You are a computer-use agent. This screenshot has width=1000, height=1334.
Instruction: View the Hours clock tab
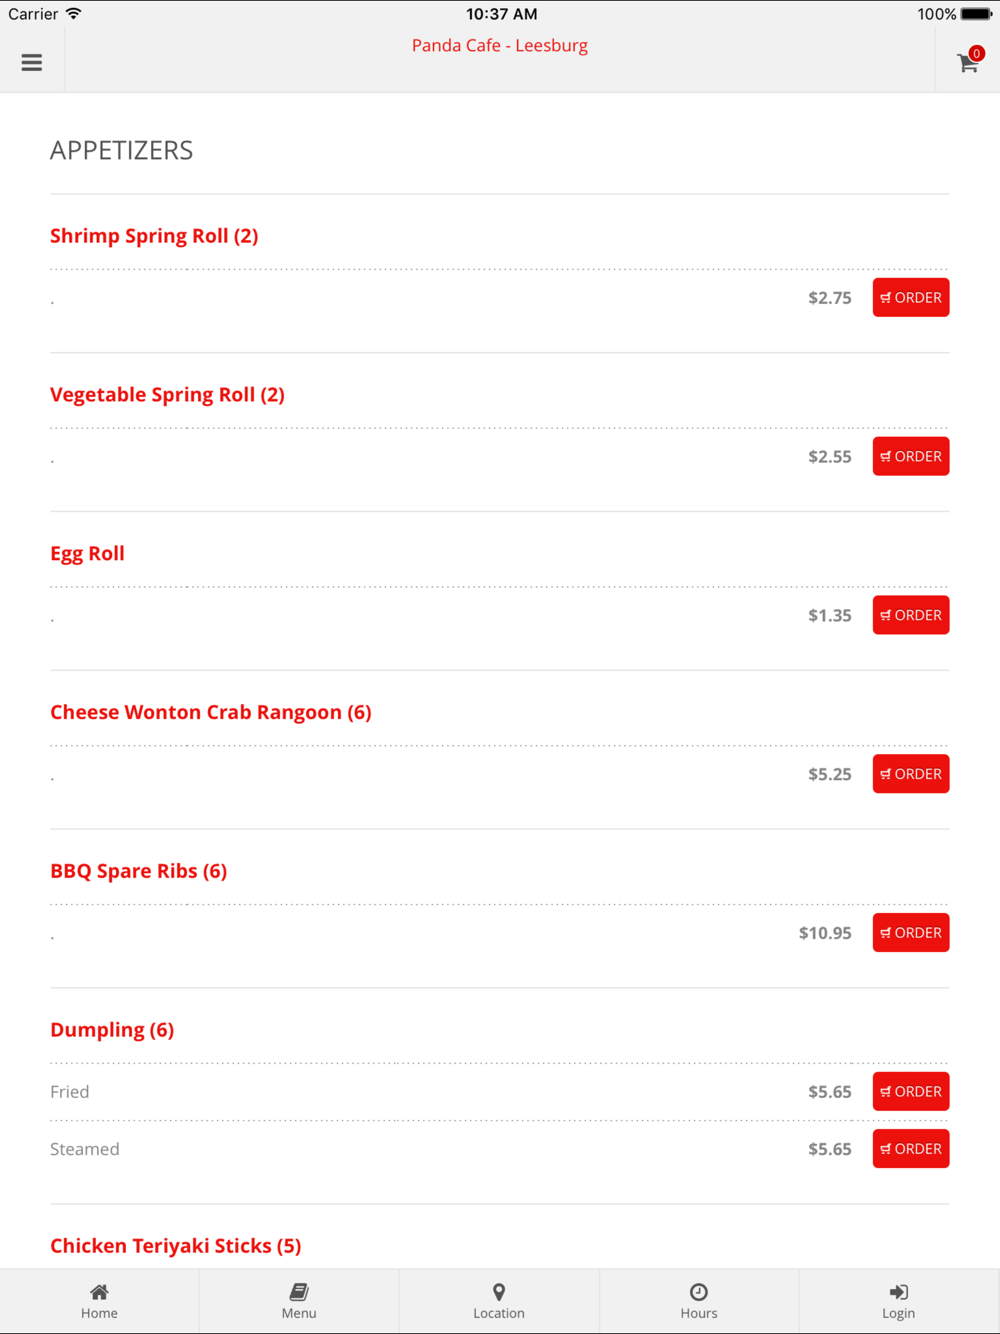pos(699,1301)
